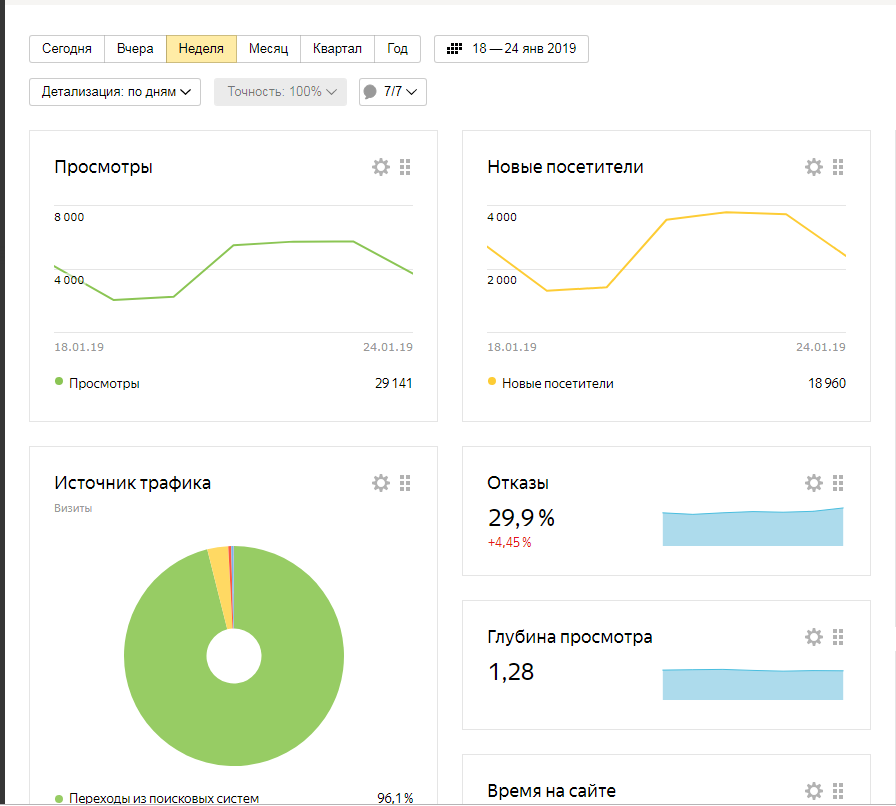Click the Визиты subtitle under Источник трафика

click(73, 508)
